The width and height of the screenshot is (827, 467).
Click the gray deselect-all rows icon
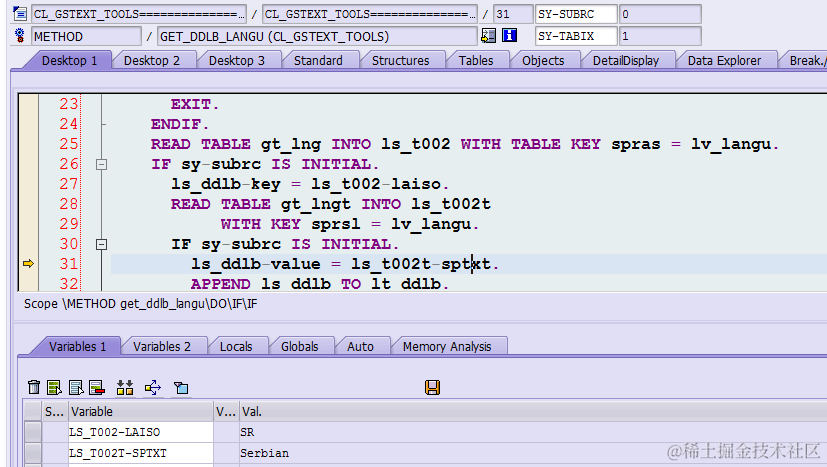click(76, 387)
